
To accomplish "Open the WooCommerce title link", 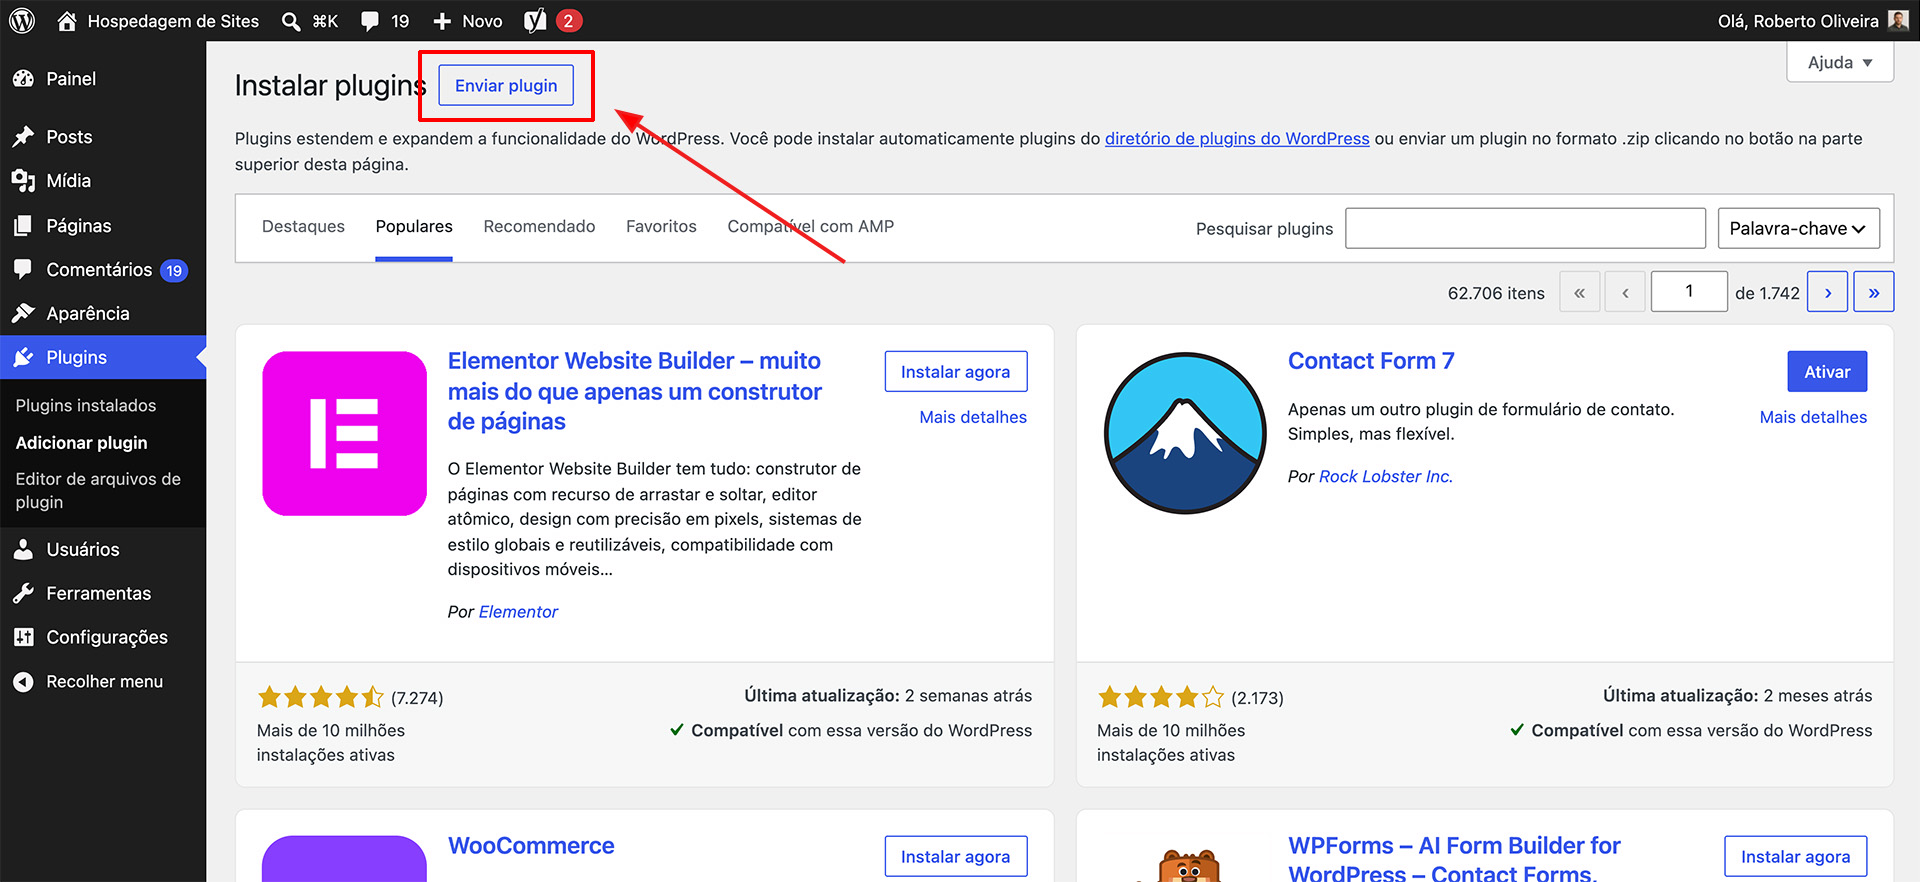I will click(531, 846).
